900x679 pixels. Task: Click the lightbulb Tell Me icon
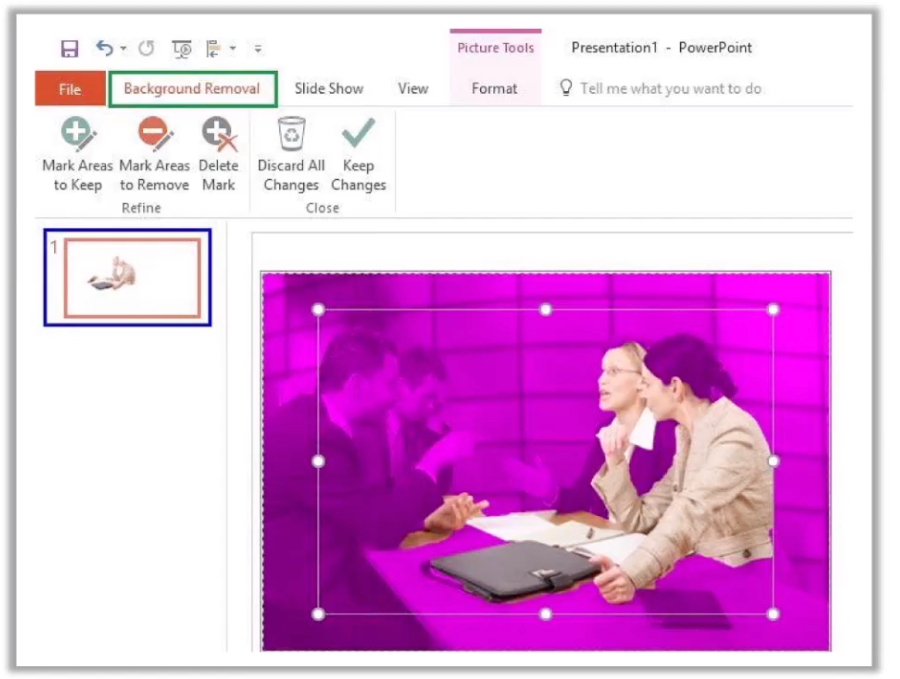click(566, 87)
